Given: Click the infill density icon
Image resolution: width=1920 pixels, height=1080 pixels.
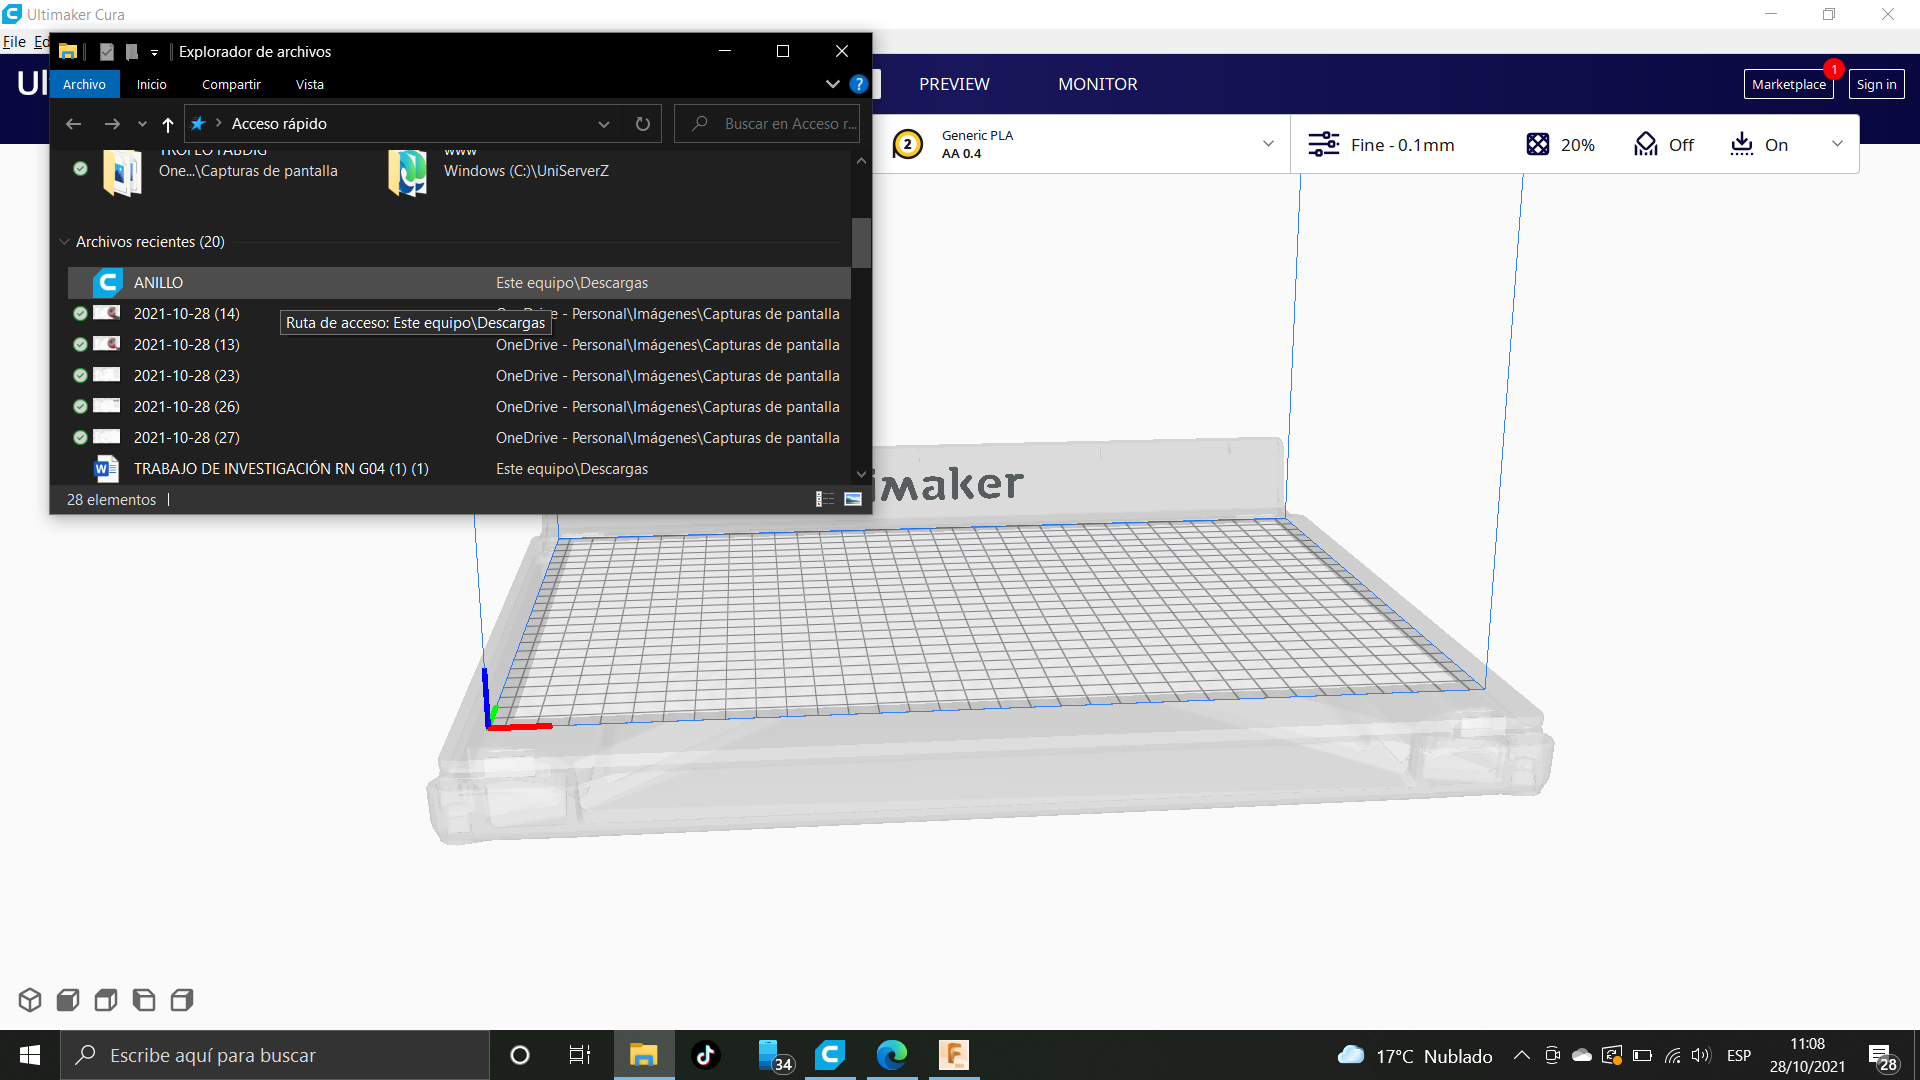Looking at the screenshot, I should click(x=1538, y=144).
